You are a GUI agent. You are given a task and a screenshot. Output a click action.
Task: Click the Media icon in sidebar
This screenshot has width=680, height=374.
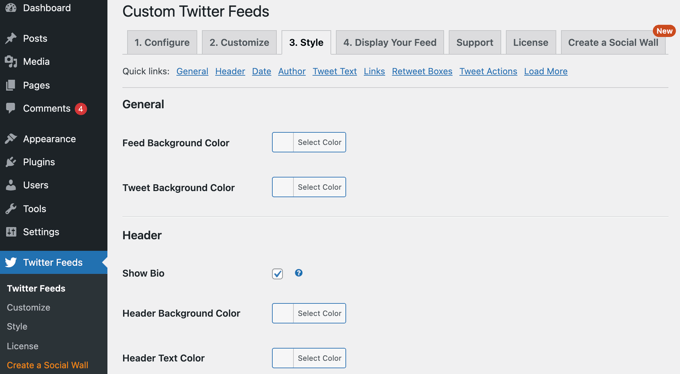pos(11,62)
